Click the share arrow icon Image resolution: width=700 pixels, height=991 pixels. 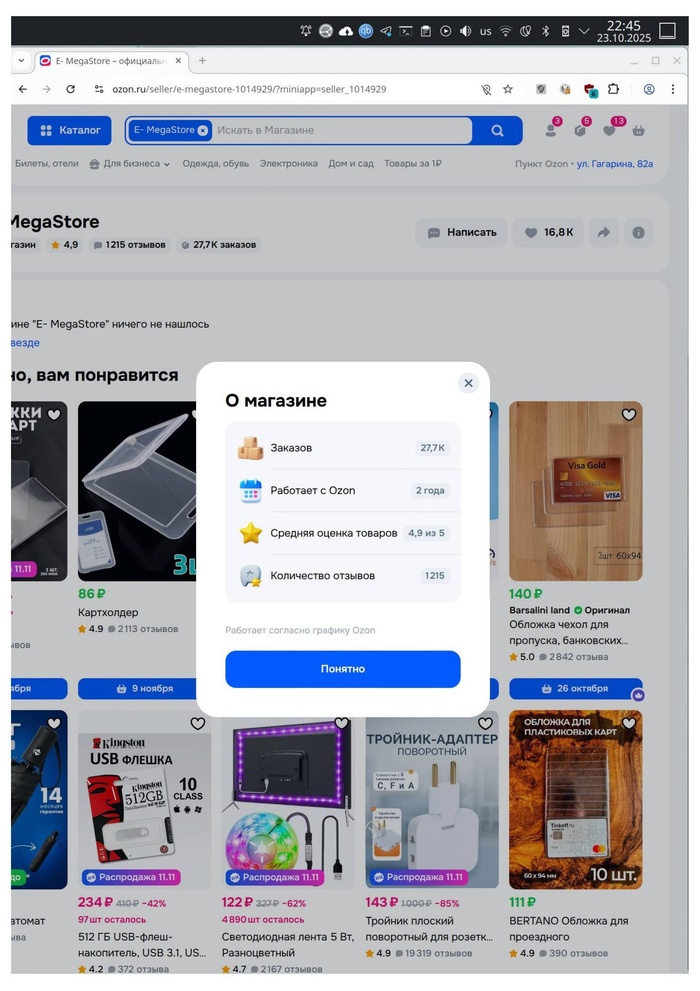603,232
